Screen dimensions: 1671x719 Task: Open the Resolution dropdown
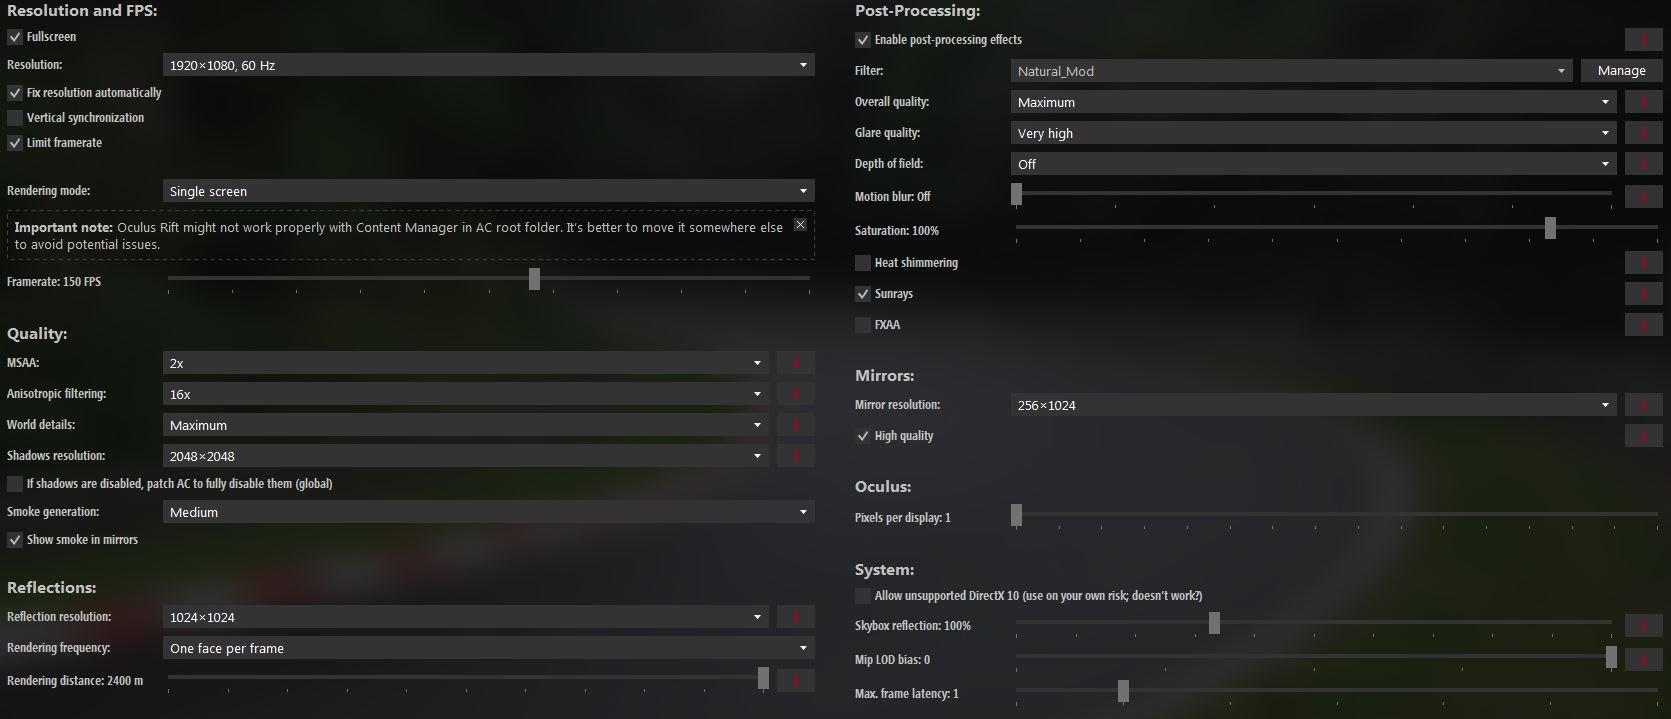coord(488,65)
